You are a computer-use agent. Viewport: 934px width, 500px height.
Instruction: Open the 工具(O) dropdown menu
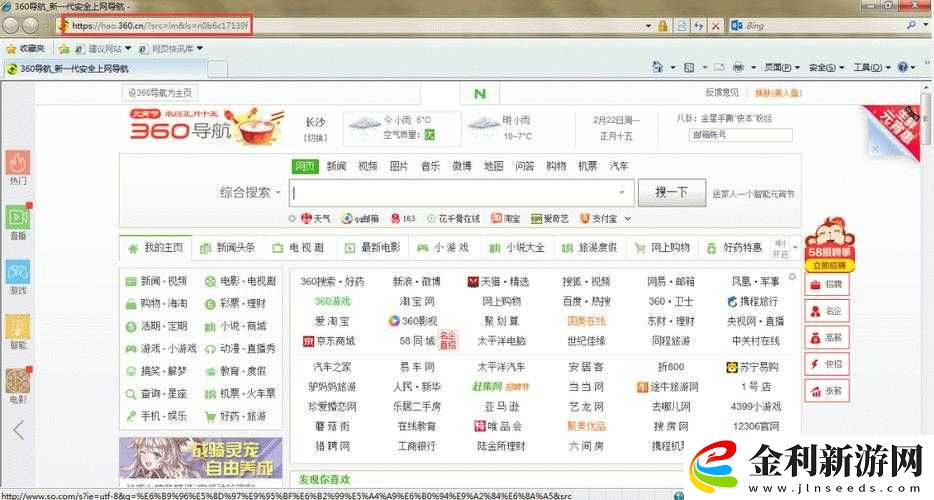pos(871,67)
